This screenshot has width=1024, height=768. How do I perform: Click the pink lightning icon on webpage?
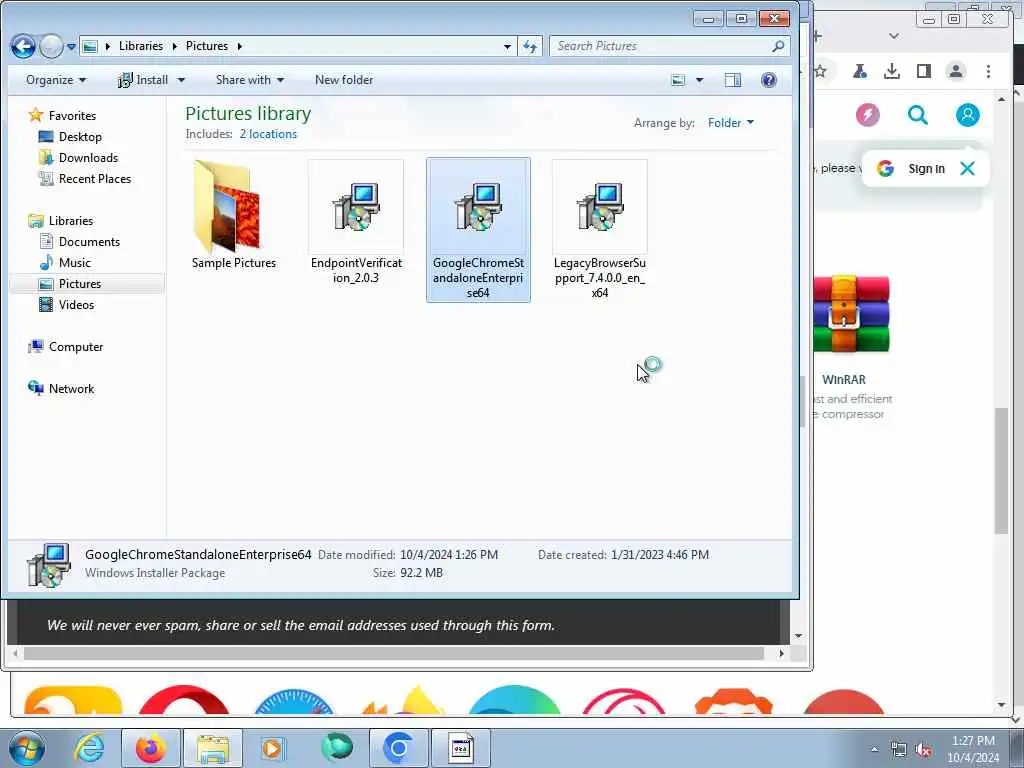867,115
